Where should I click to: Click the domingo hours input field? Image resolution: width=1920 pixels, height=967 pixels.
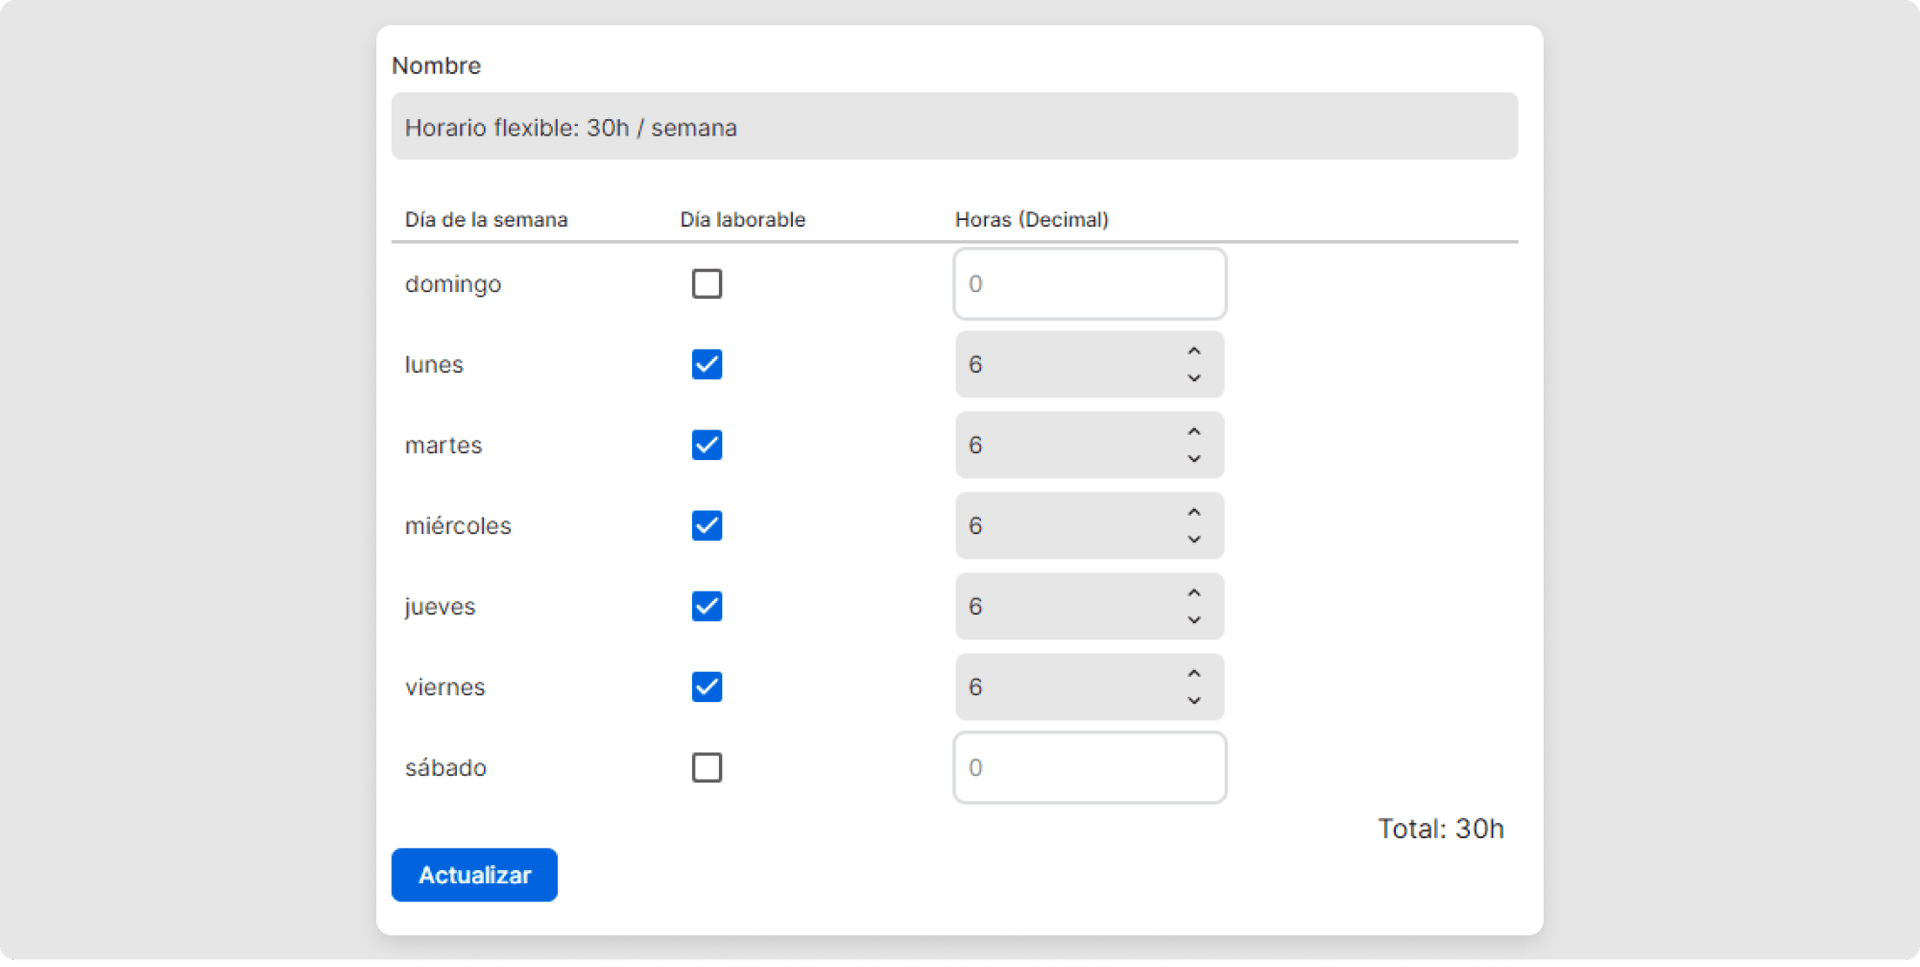[x=1089, y=284]
